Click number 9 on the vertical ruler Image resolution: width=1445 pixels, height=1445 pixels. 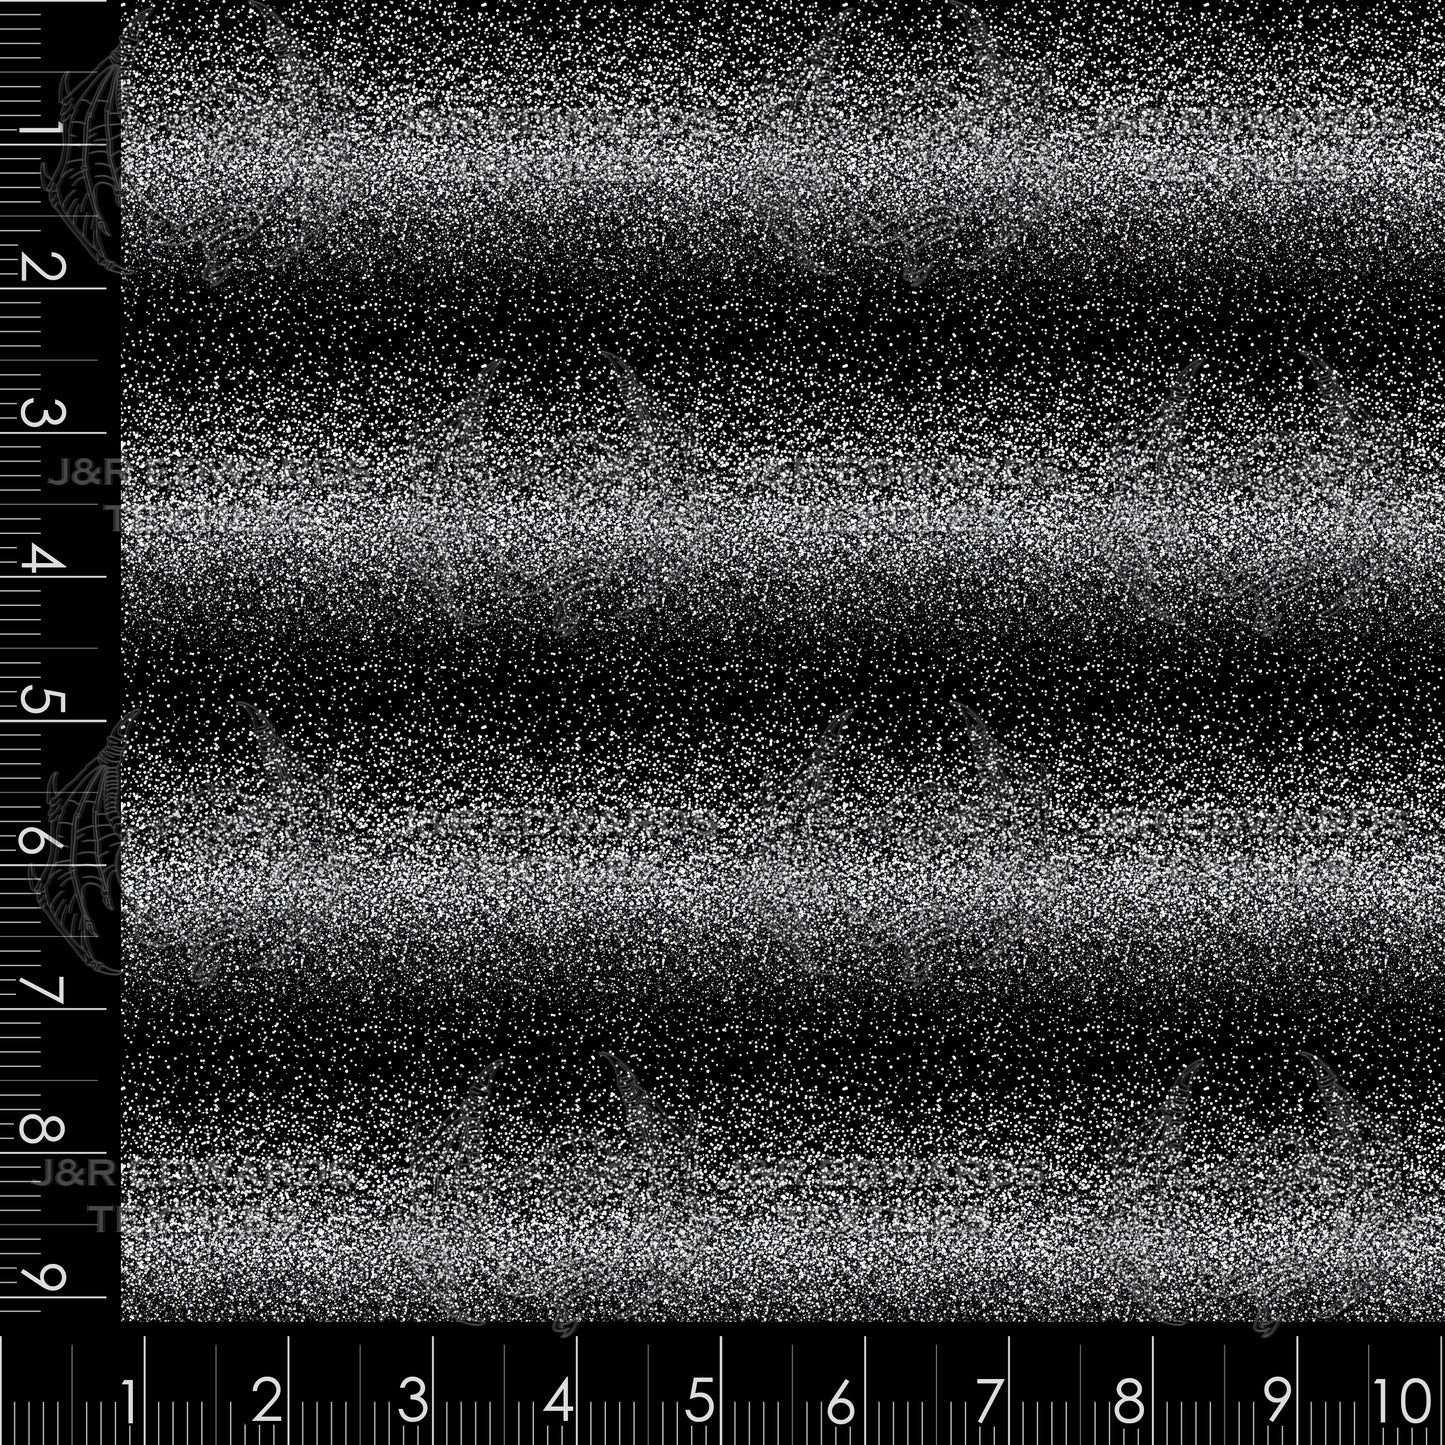click(45, 1276)
